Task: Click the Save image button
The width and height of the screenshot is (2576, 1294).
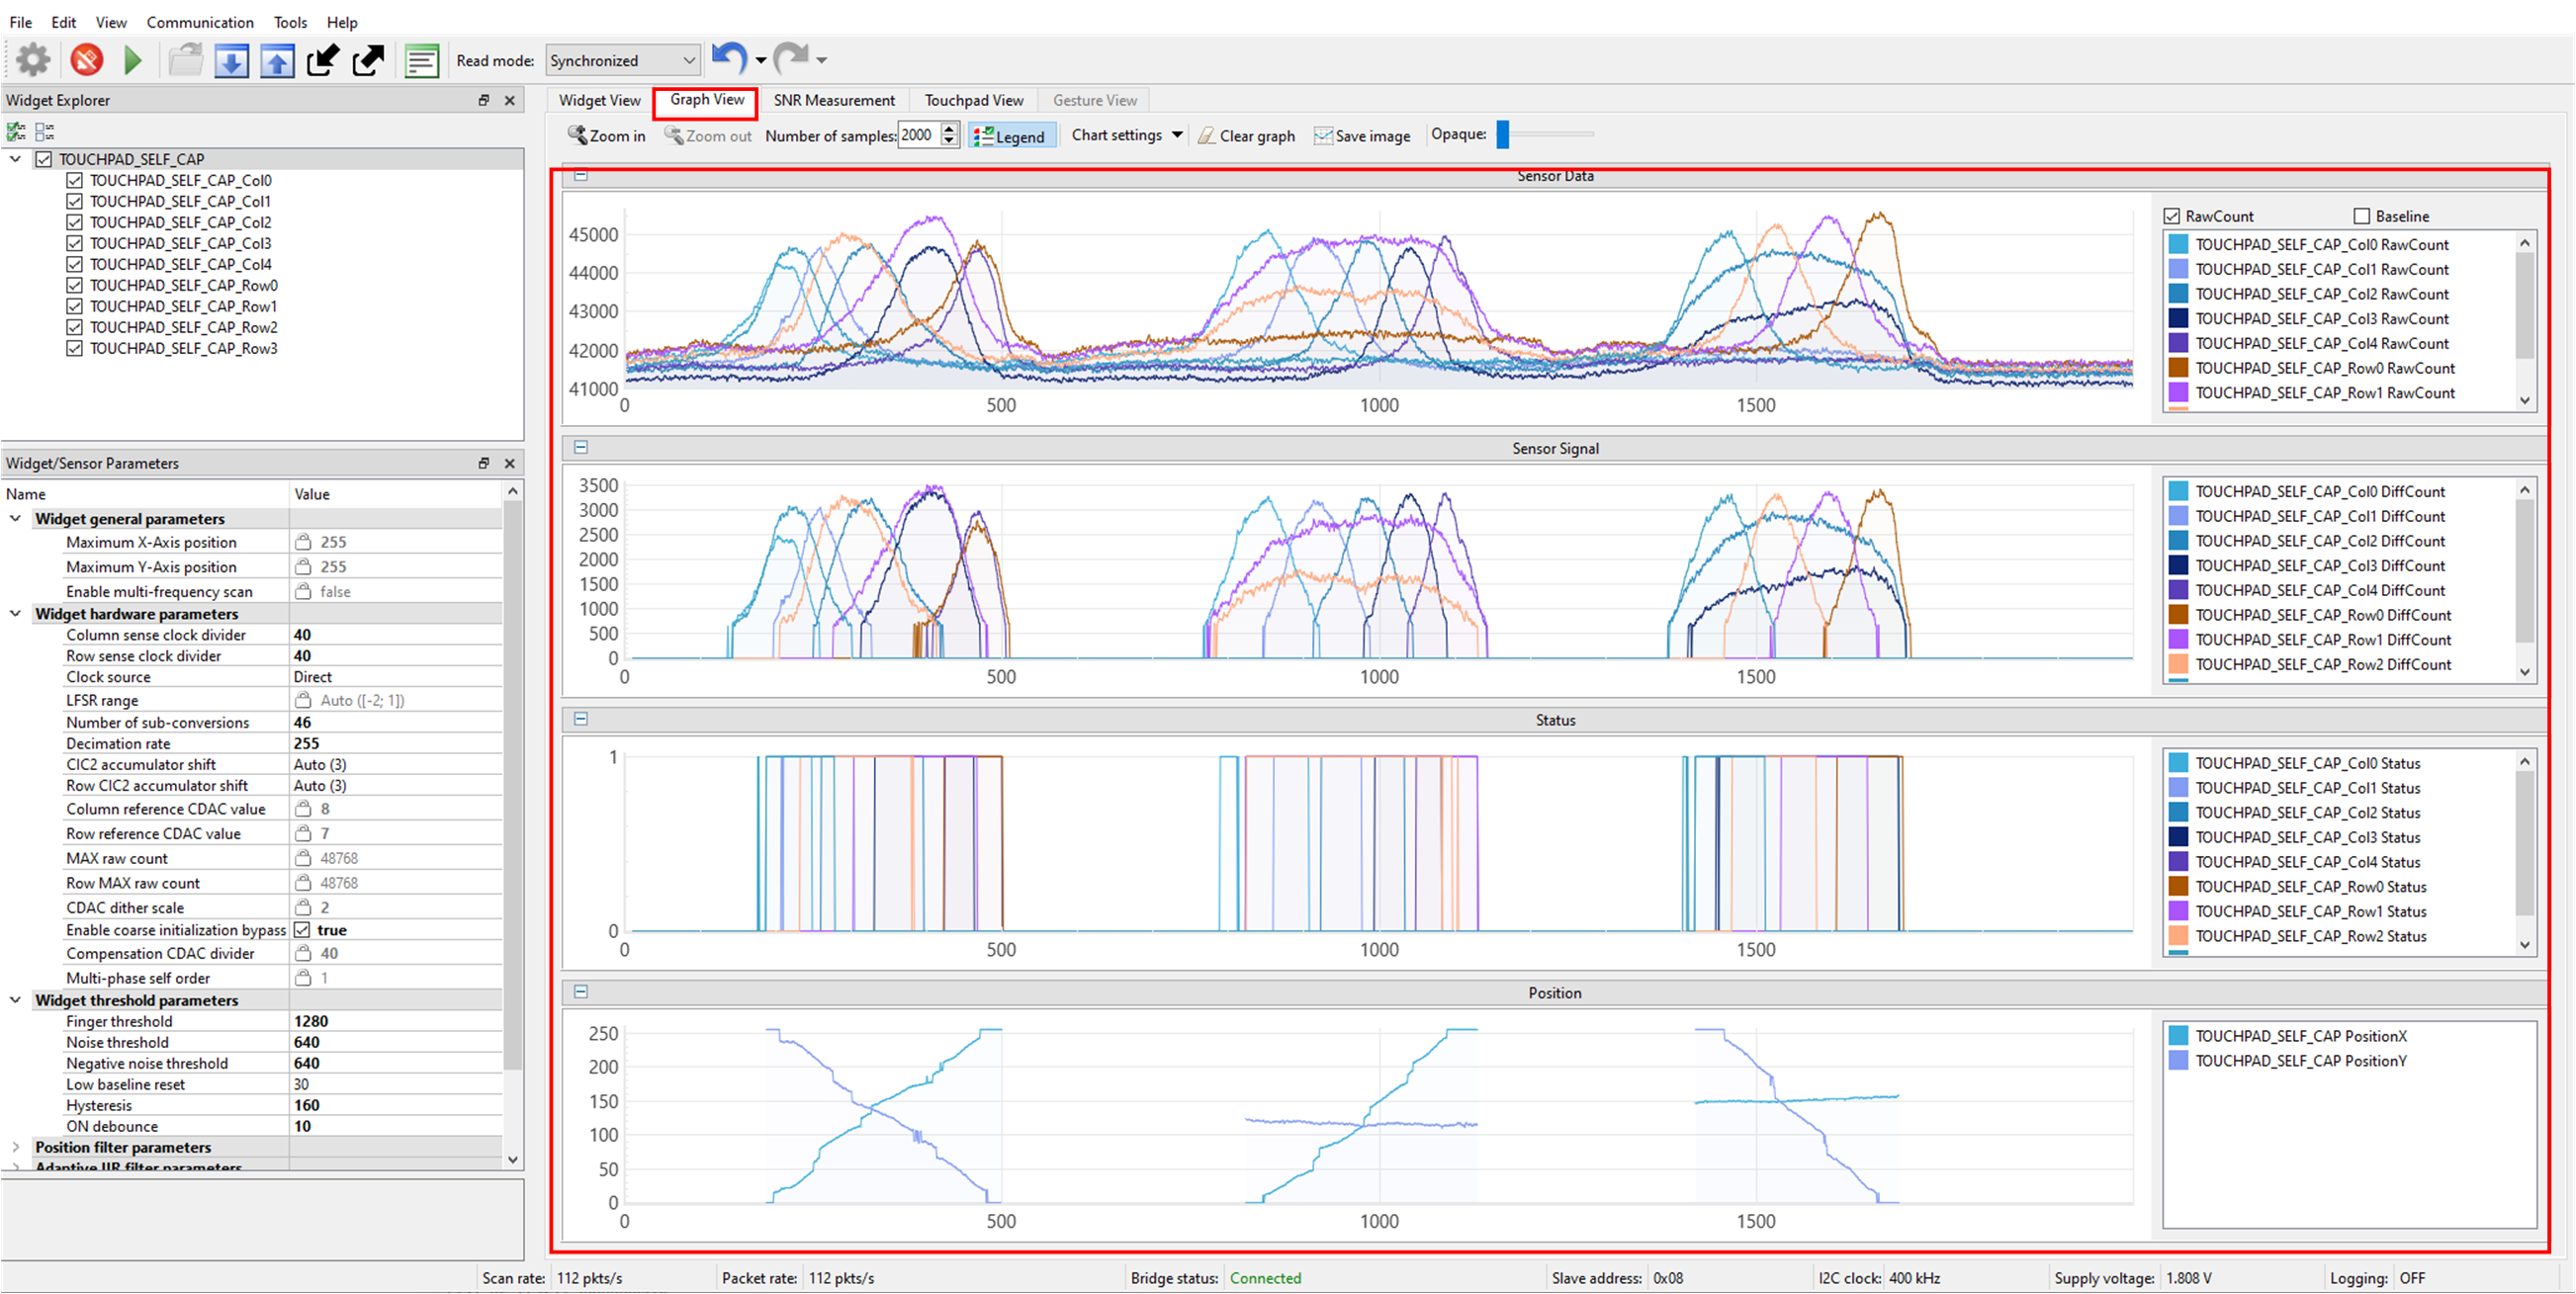Action: coord(1362,135)
